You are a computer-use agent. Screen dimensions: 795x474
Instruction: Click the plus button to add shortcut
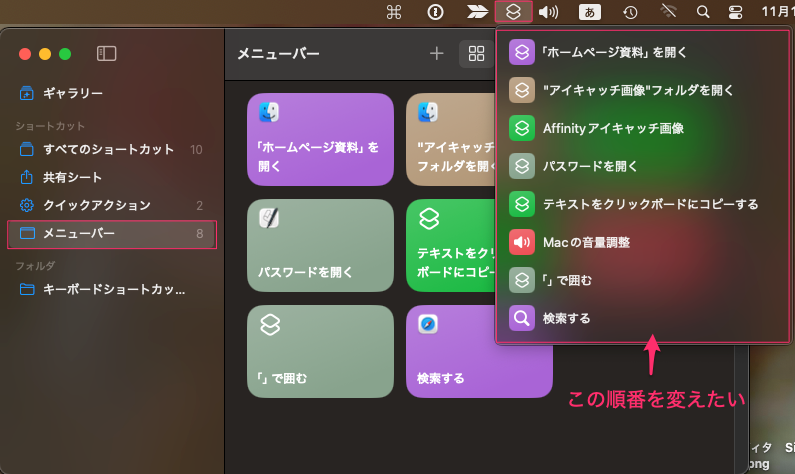click(436, 54)
